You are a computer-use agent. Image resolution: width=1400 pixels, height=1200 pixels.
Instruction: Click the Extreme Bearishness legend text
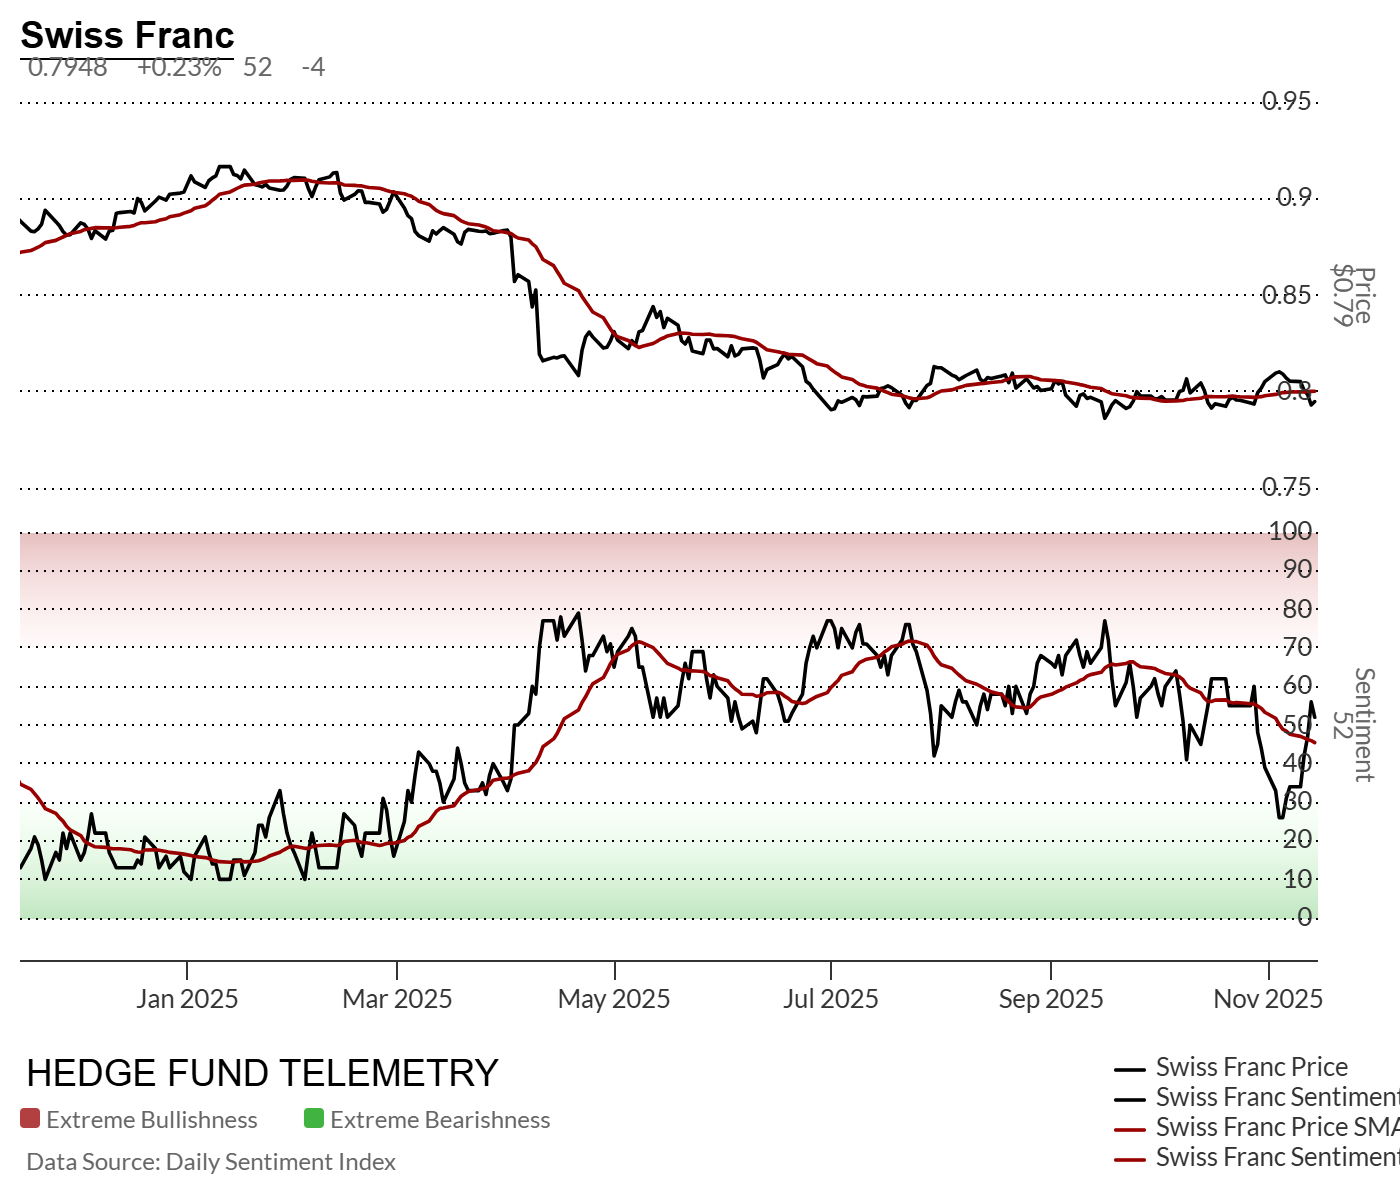440,1120
